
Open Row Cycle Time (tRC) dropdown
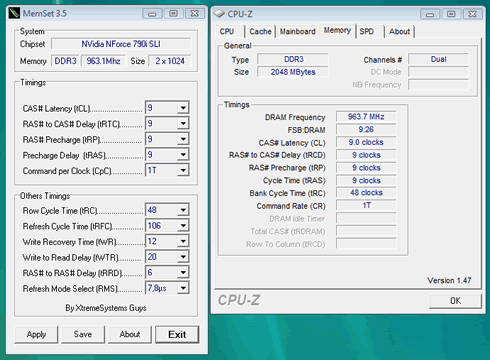(x=183, y=210)
